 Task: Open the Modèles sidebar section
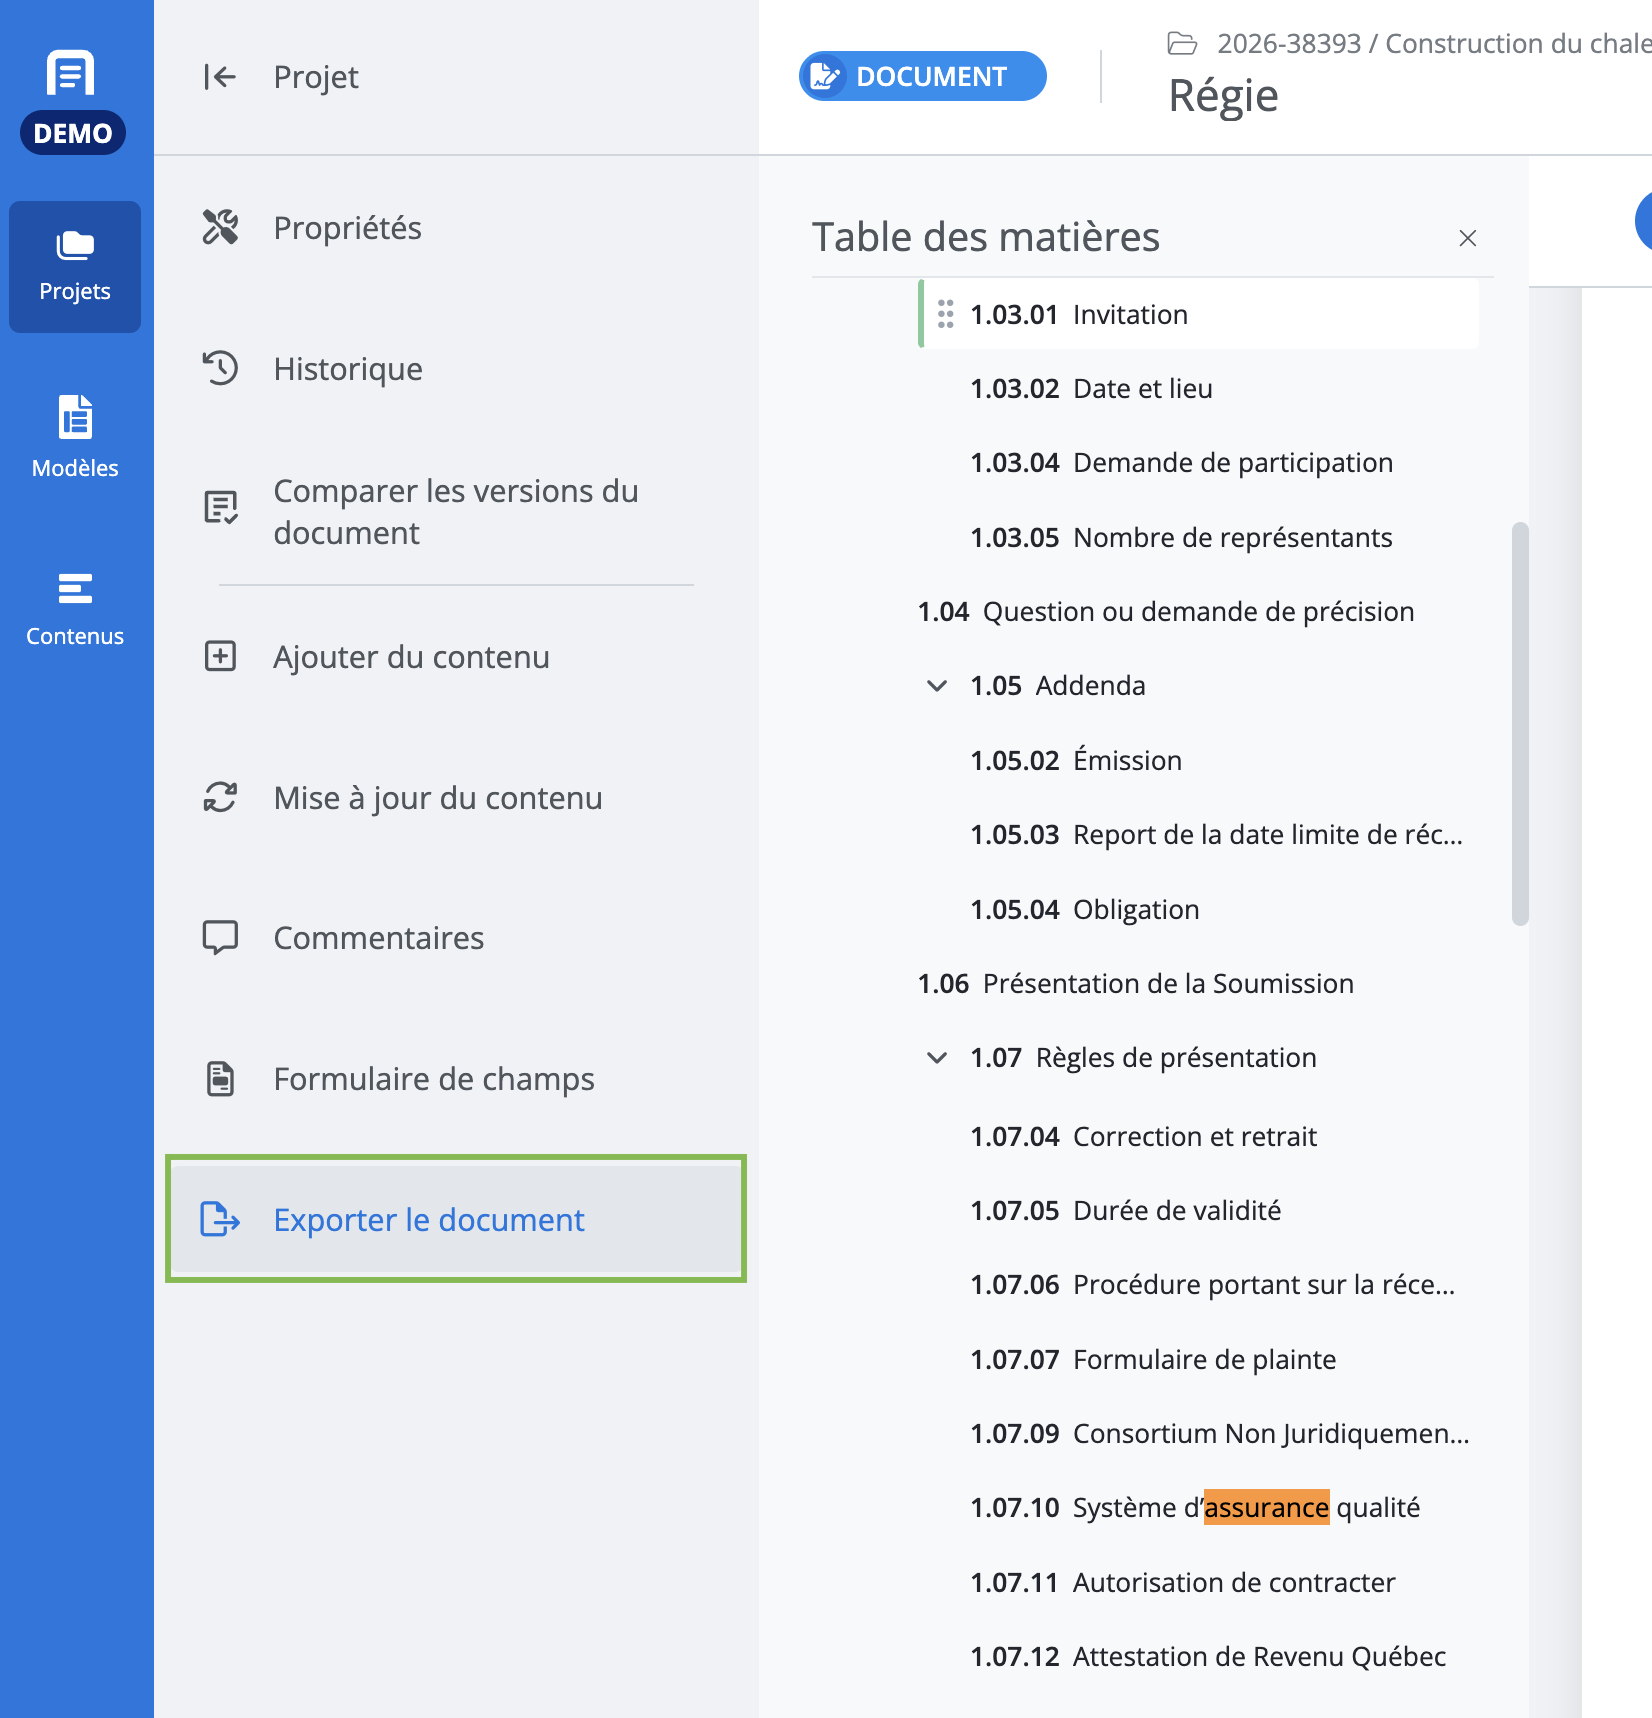pyautogui.click(x=75, y=437)
